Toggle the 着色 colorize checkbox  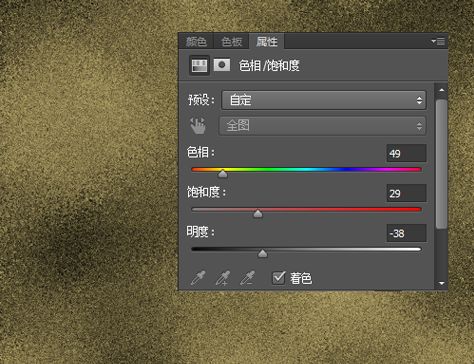279,278
